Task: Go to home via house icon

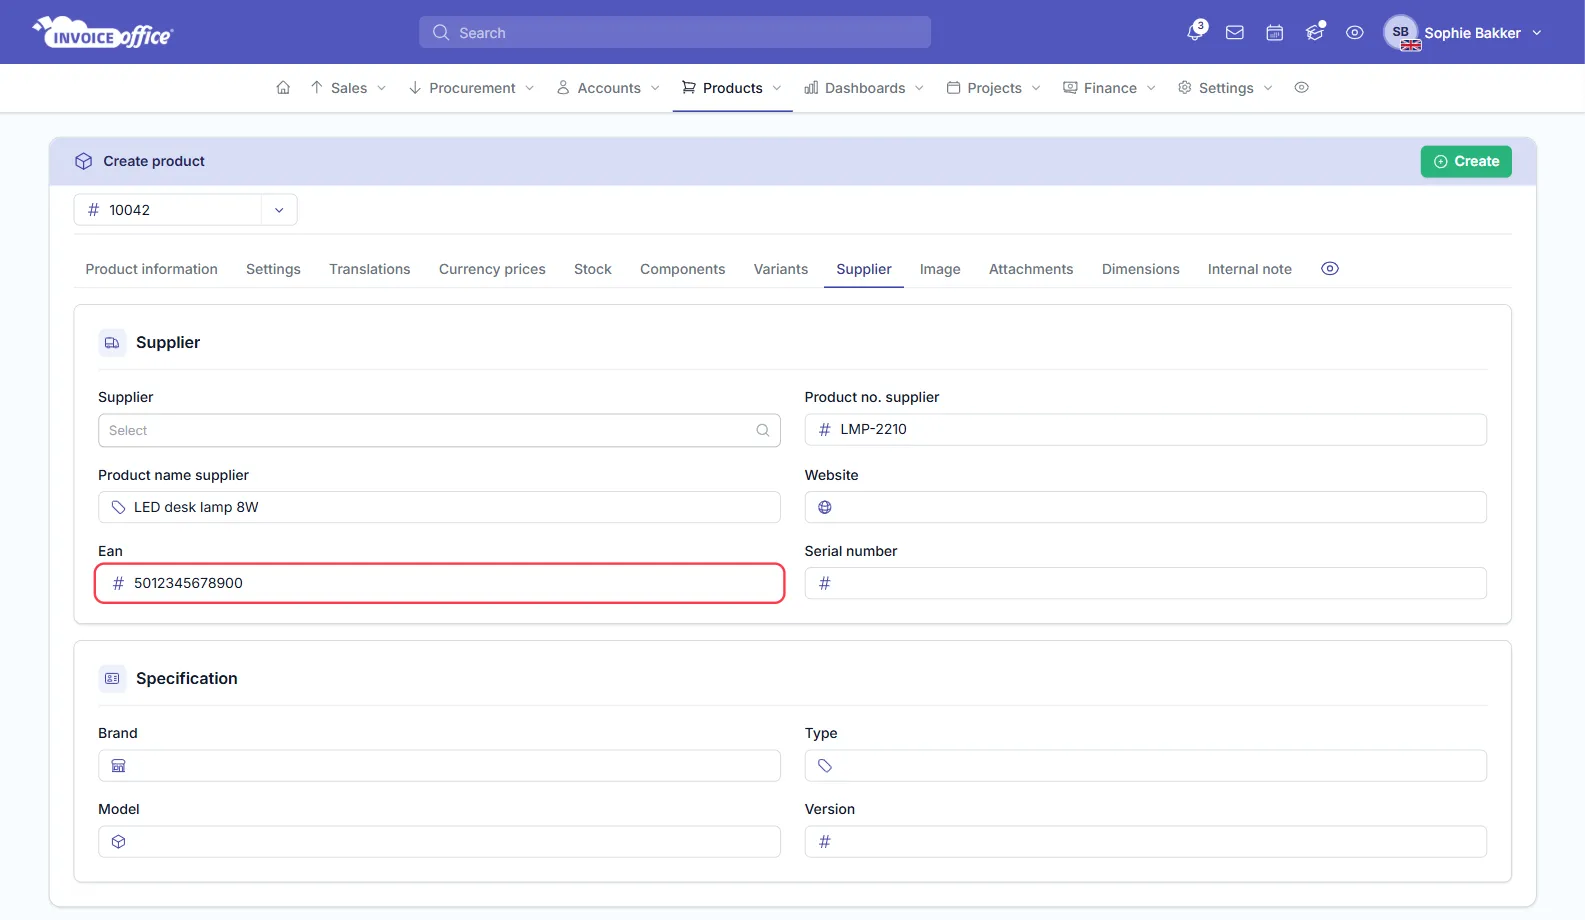Action: click(x=283, y=88)
